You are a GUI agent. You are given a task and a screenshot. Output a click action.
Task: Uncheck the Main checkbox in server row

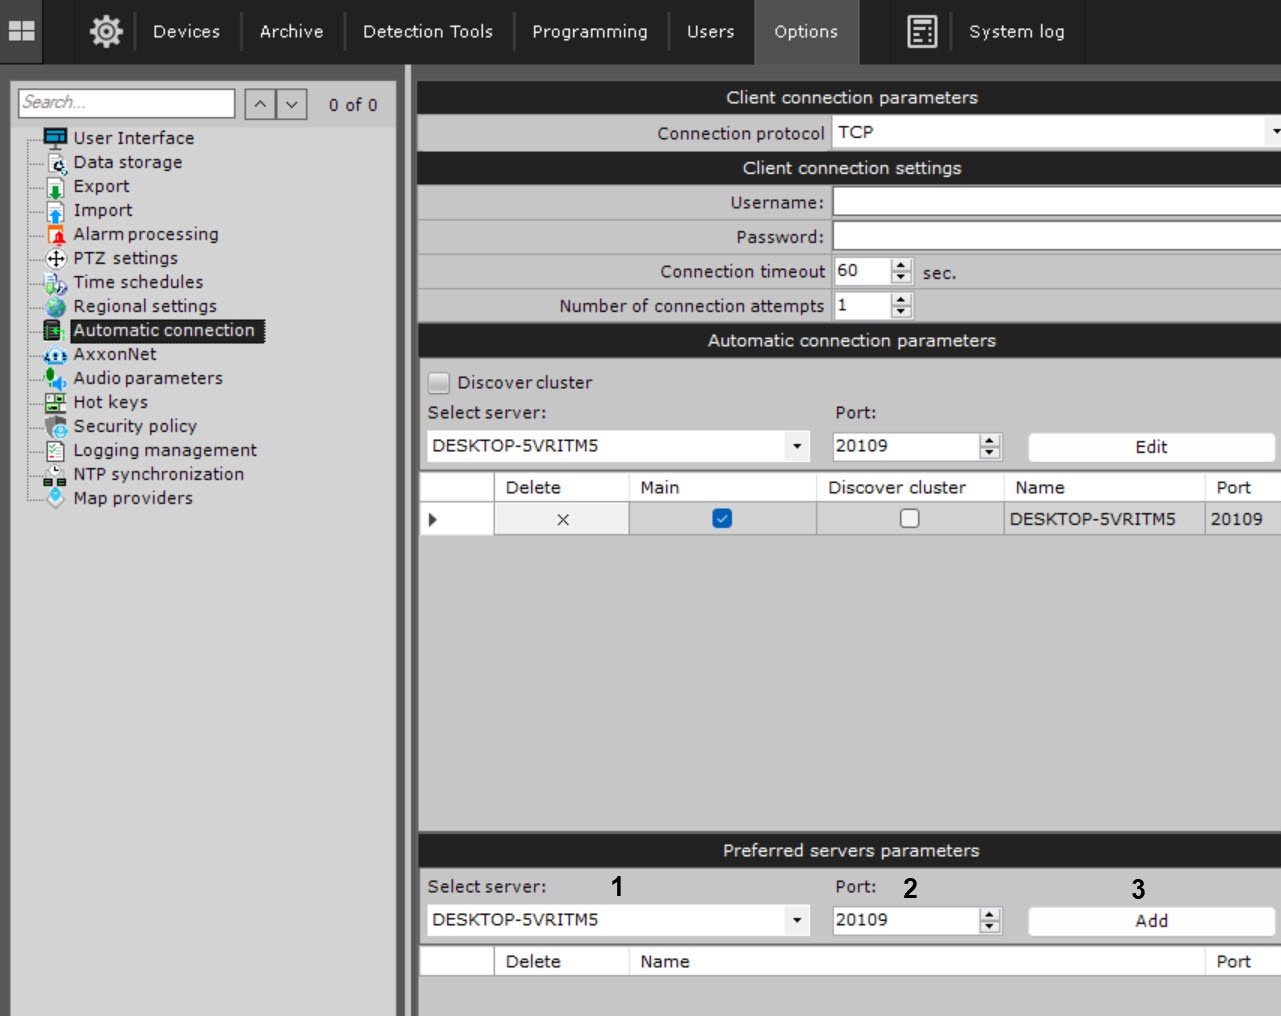coord(722,519)
